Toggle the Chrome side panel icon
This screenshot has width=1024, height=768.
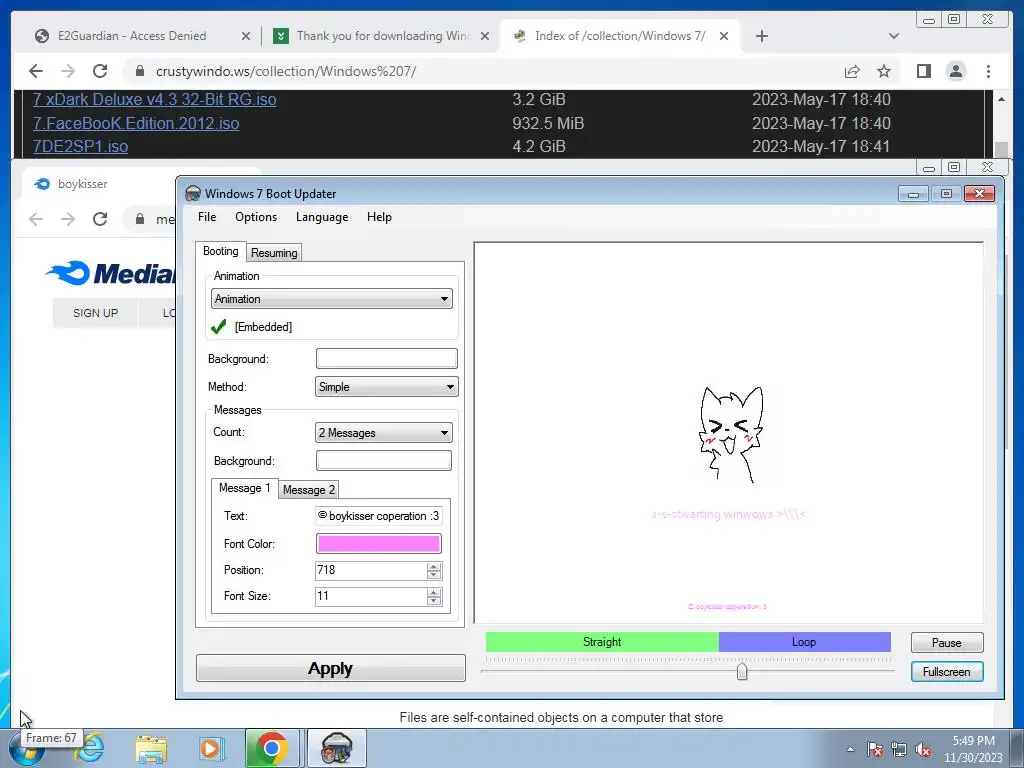click(923, 71)
